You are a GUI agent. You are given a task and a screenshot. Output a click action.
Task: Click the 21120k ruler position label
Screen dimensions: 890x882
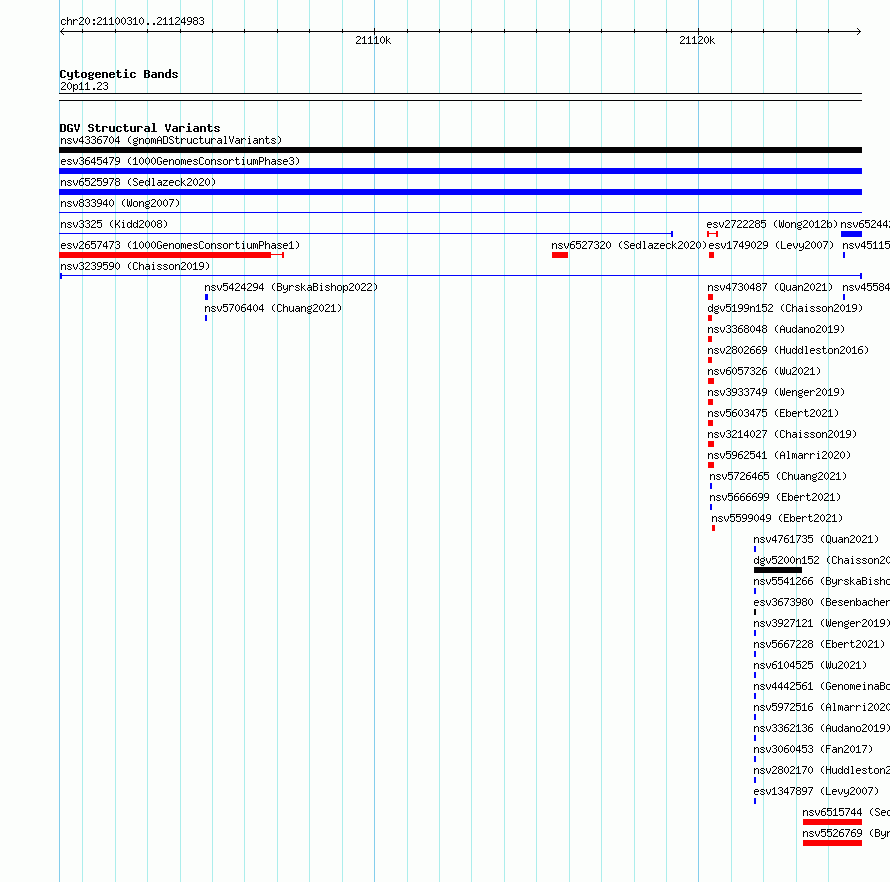click(697, 40)
